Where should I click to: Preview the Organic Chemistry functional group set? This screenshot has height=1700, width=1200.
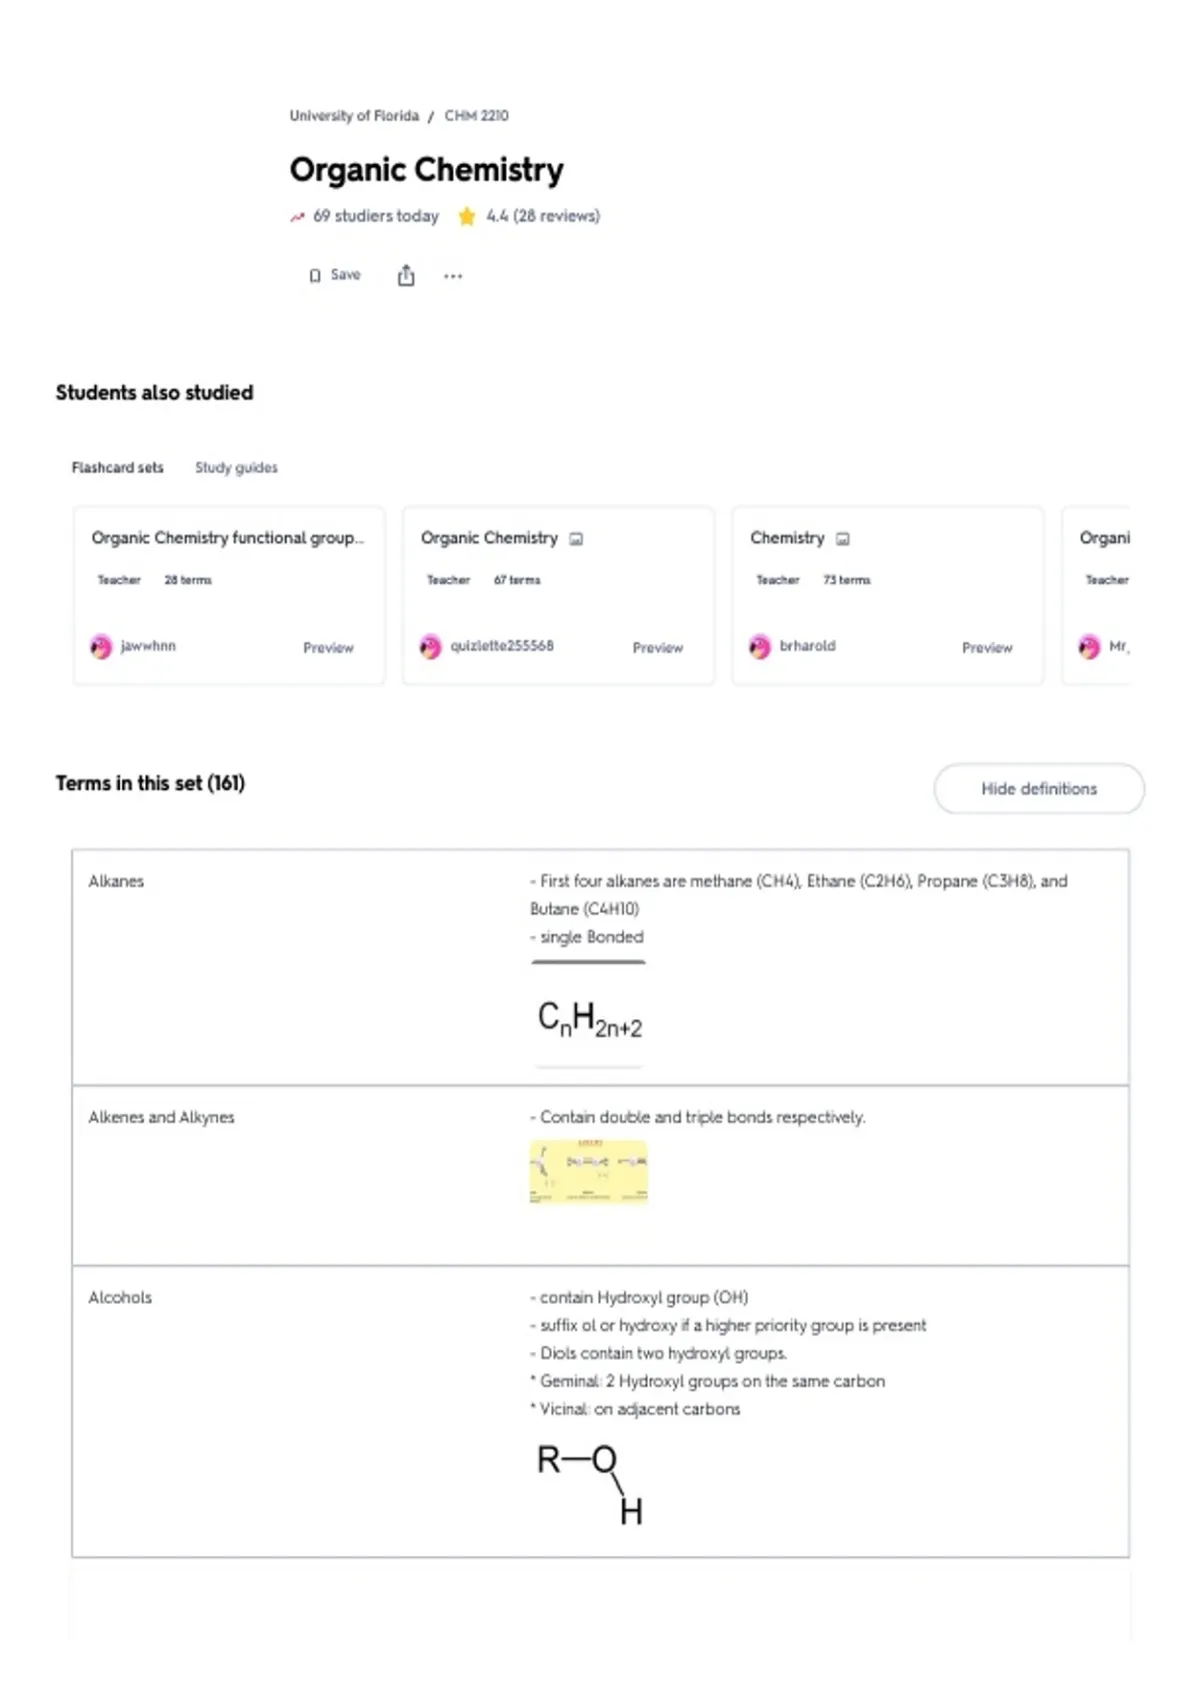328,648
